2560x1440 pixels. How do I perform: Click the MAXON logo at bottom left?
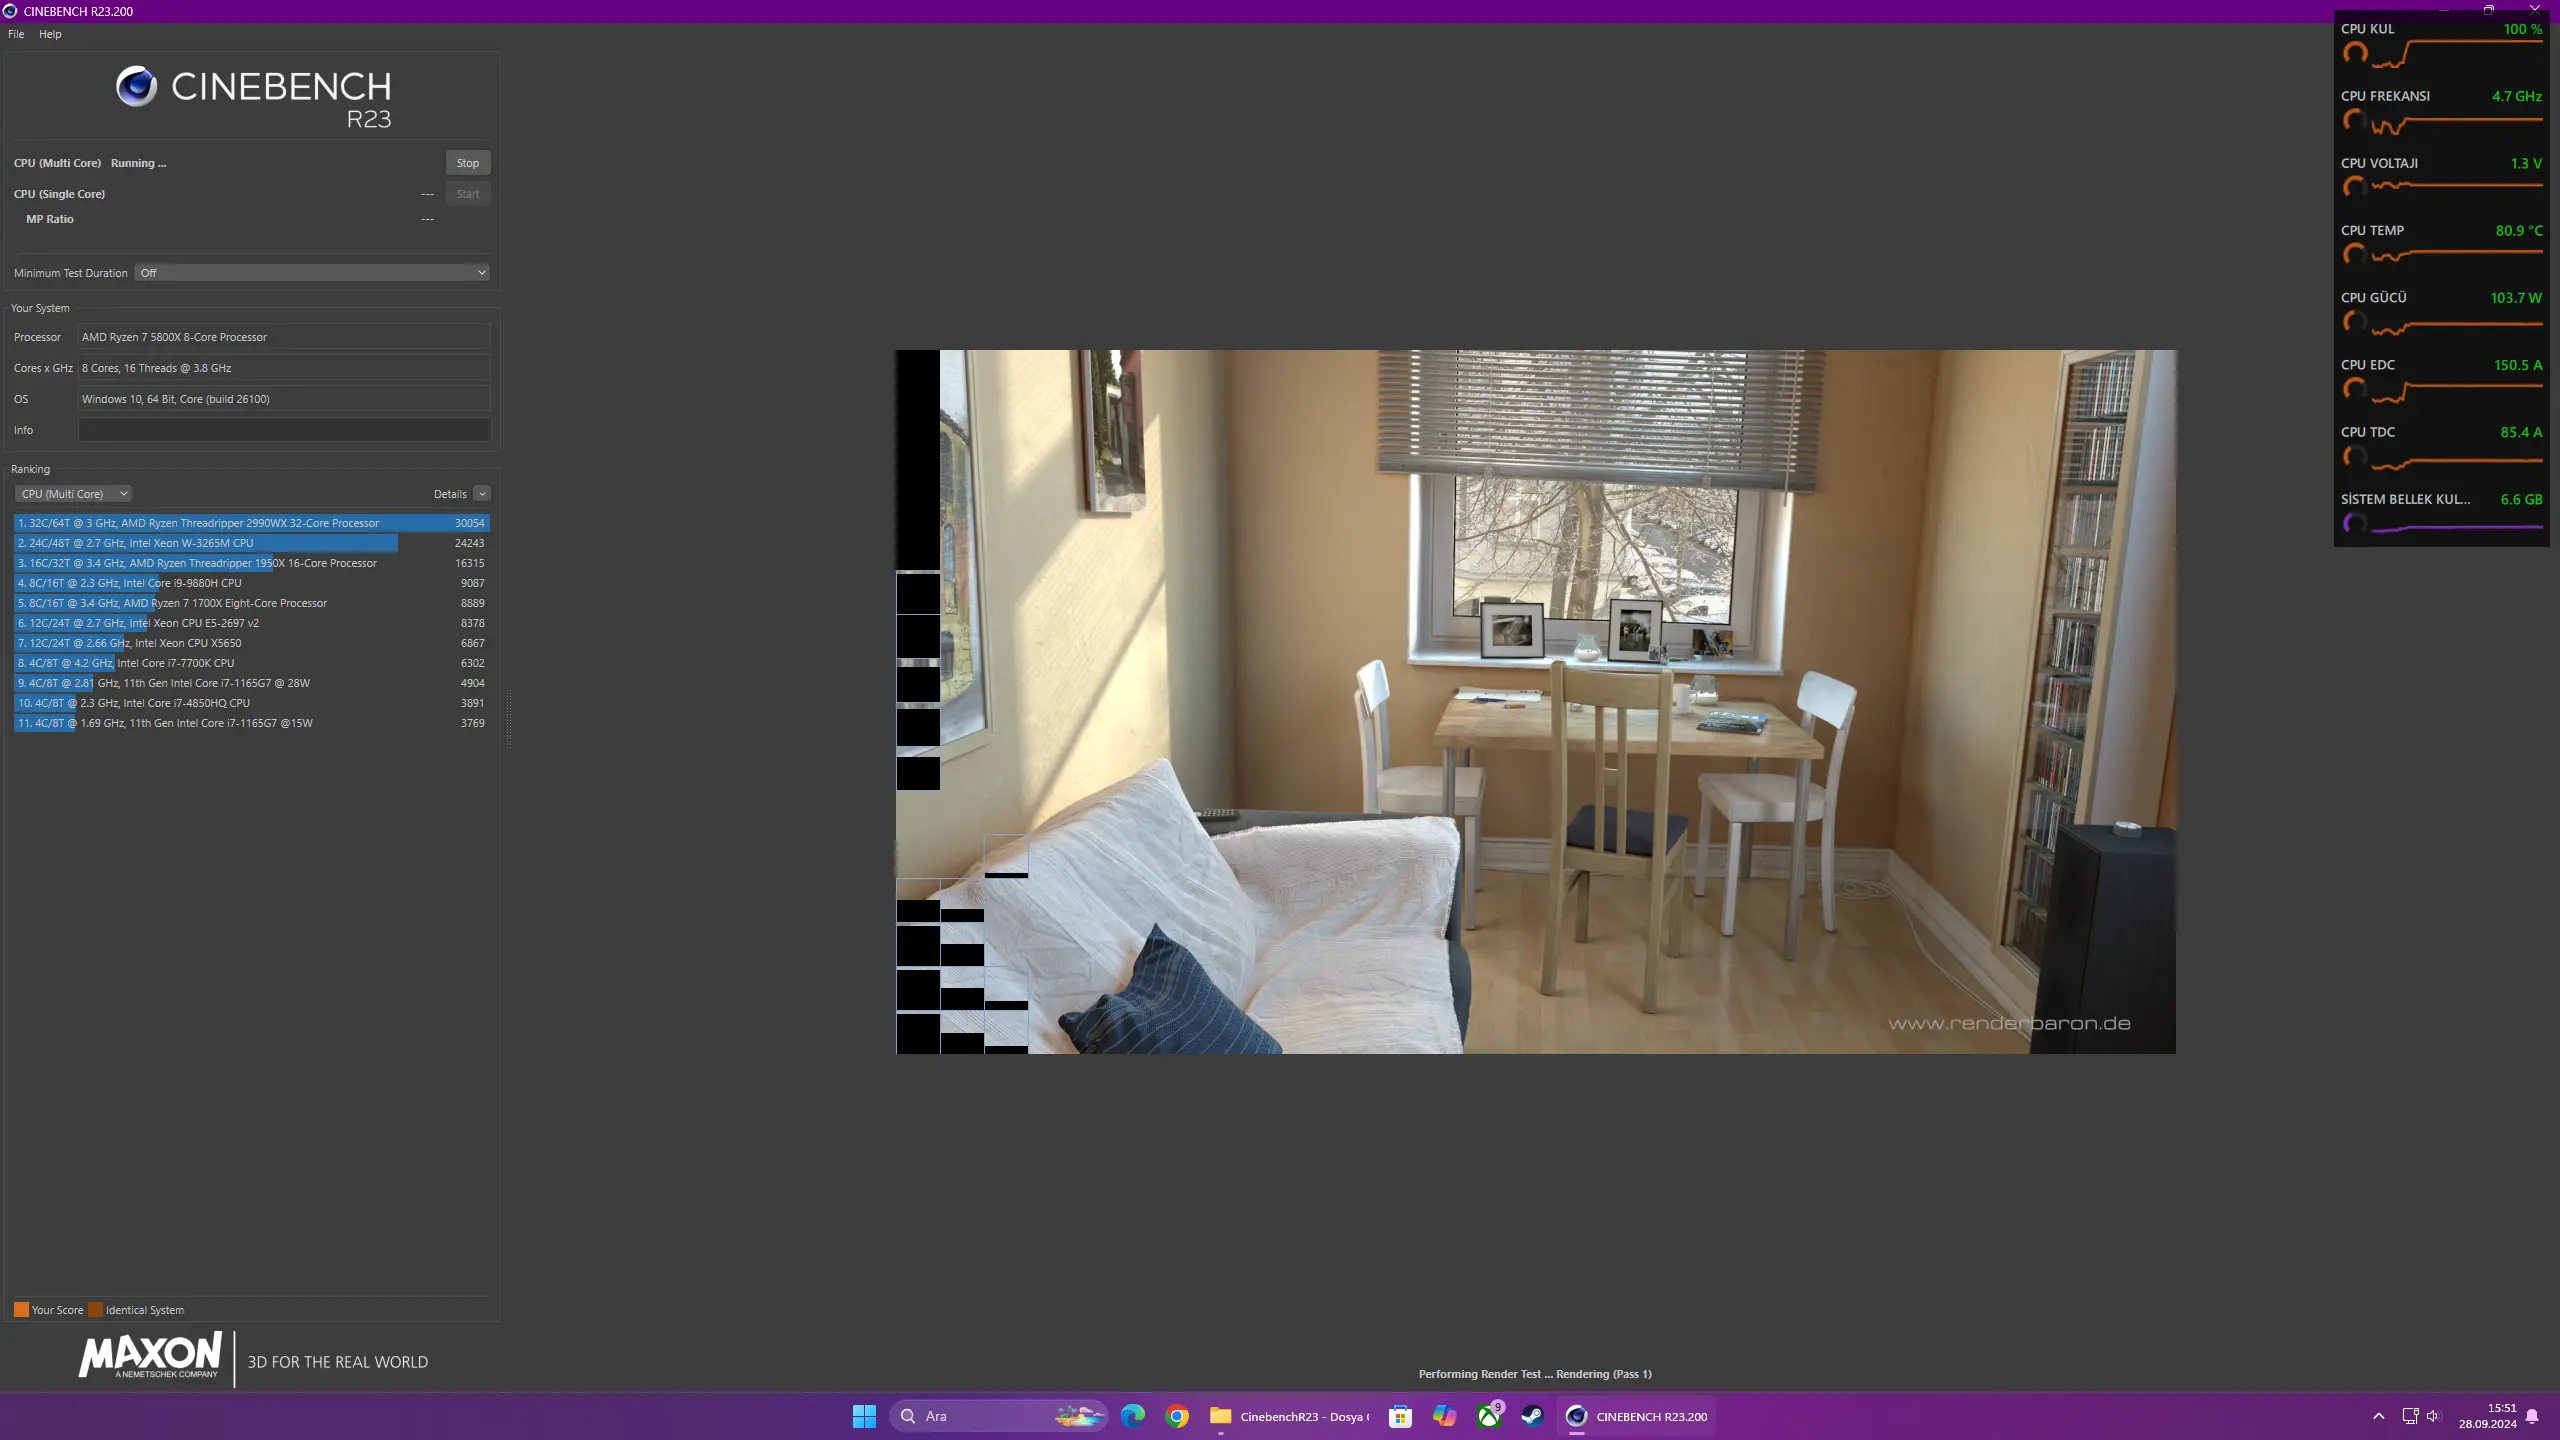[150, 1357]
